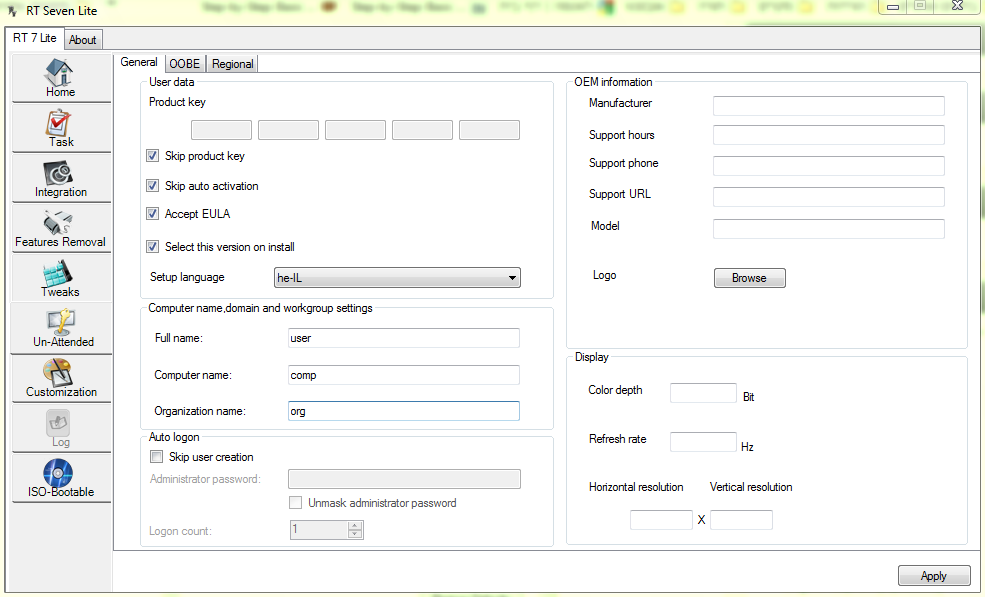Image resolution: width=985 pixels, height=597 pixels.
Task: Click the Manufacturer input field
Action: pyautogui.click(x=829, y=106)
